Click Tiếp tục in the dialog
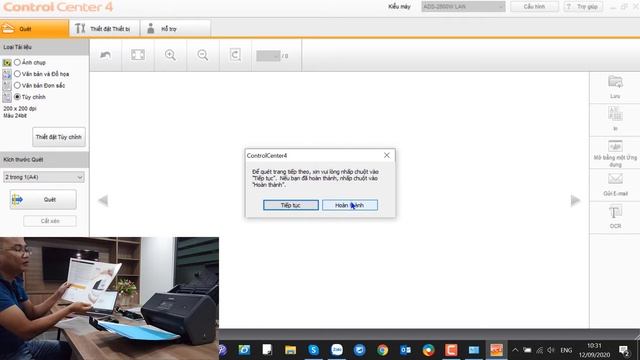 (291, 205)
